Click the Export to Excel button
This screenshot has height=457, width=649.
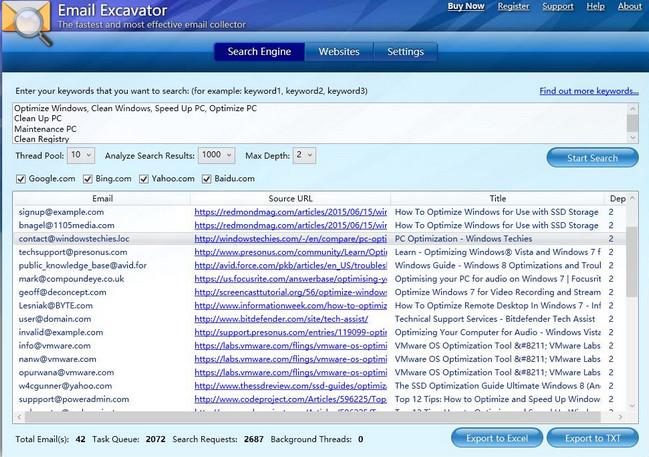coord(497,438)
